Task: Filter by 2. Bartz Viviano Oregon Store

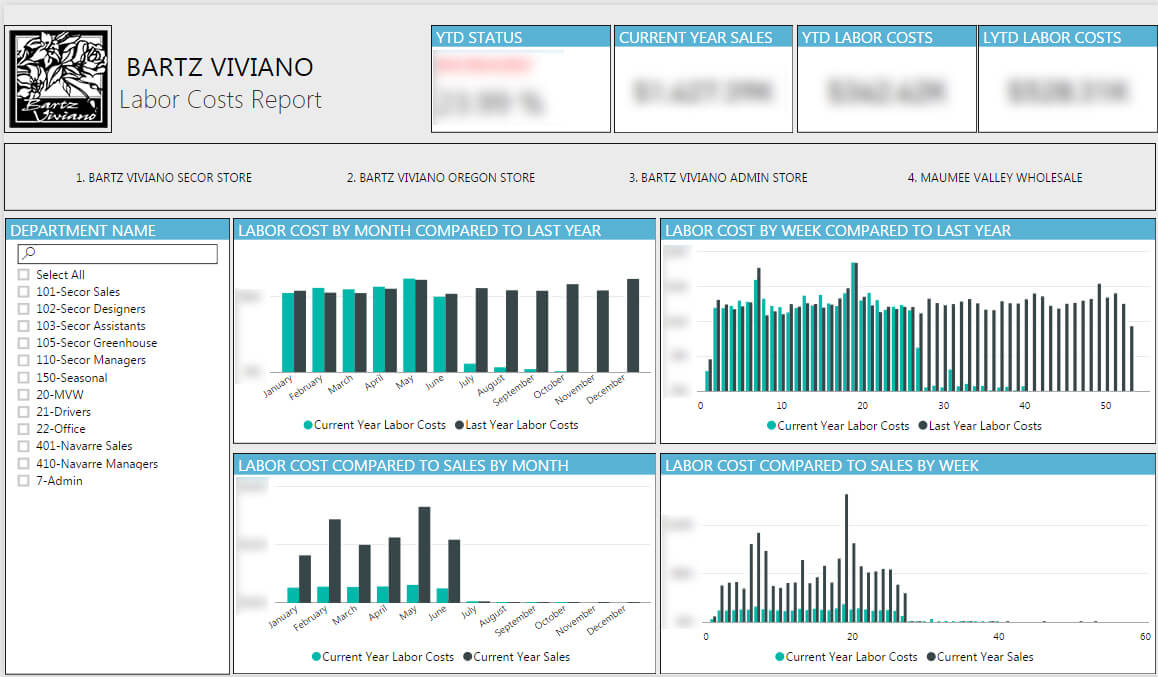Action: click(441, 178)
